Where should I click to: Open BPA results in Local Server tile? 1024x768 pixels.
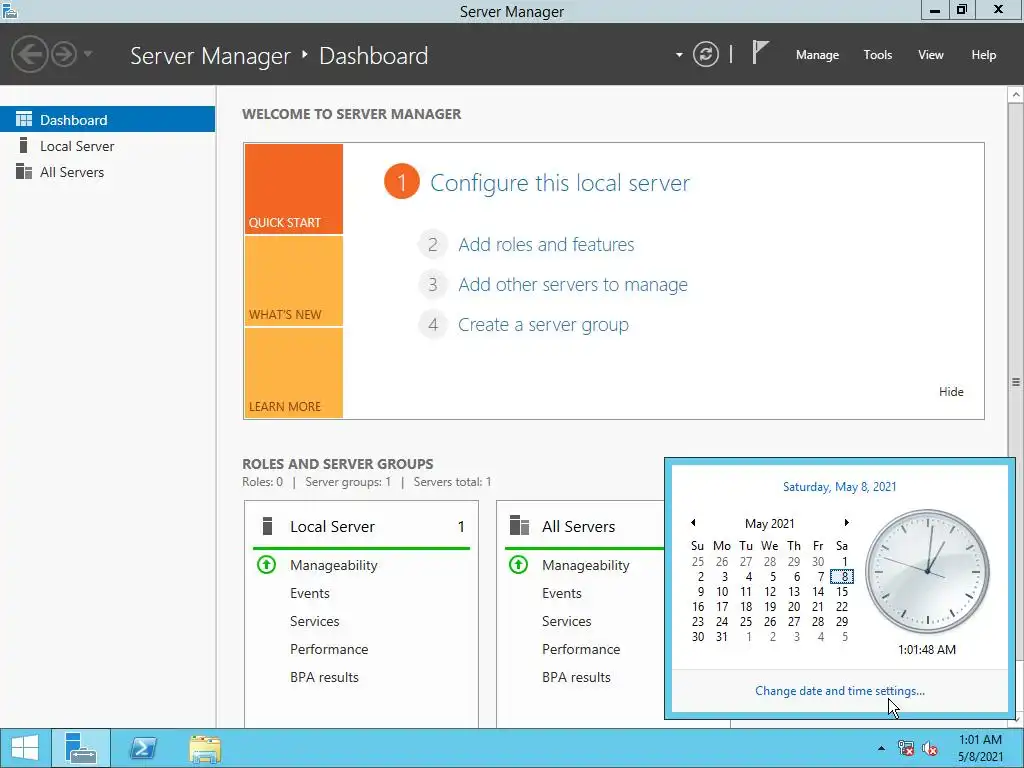click(x=324, y=677)
